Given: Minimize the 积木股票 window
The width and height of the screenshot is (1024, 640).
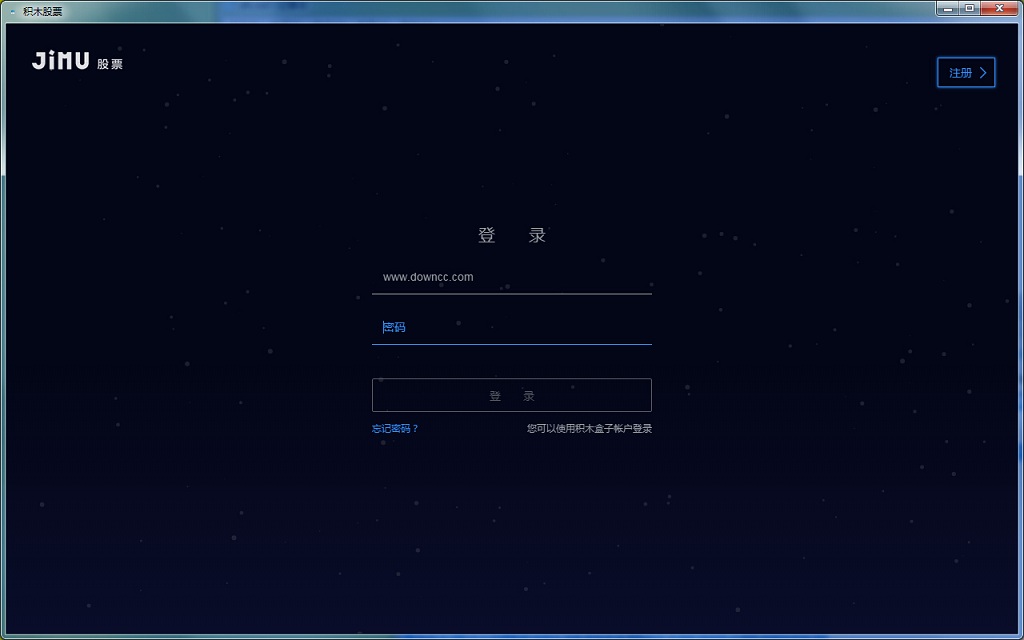Looking at the screenshot, I should 946,9.
